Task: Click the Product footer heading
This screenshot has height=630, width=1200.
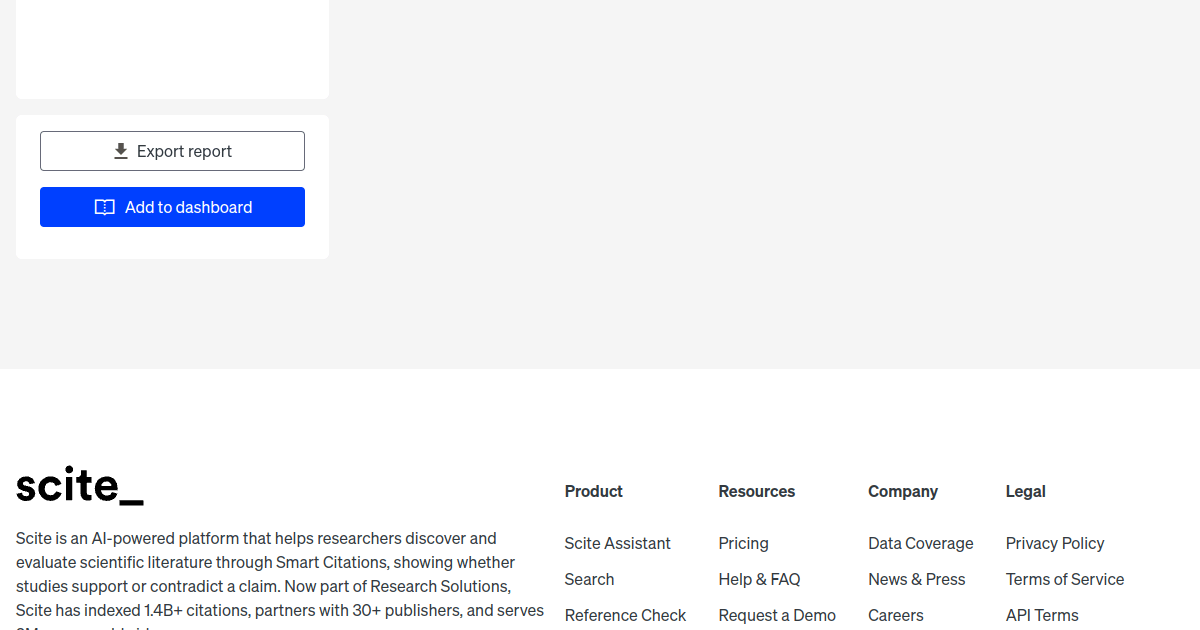Action: 593,491
